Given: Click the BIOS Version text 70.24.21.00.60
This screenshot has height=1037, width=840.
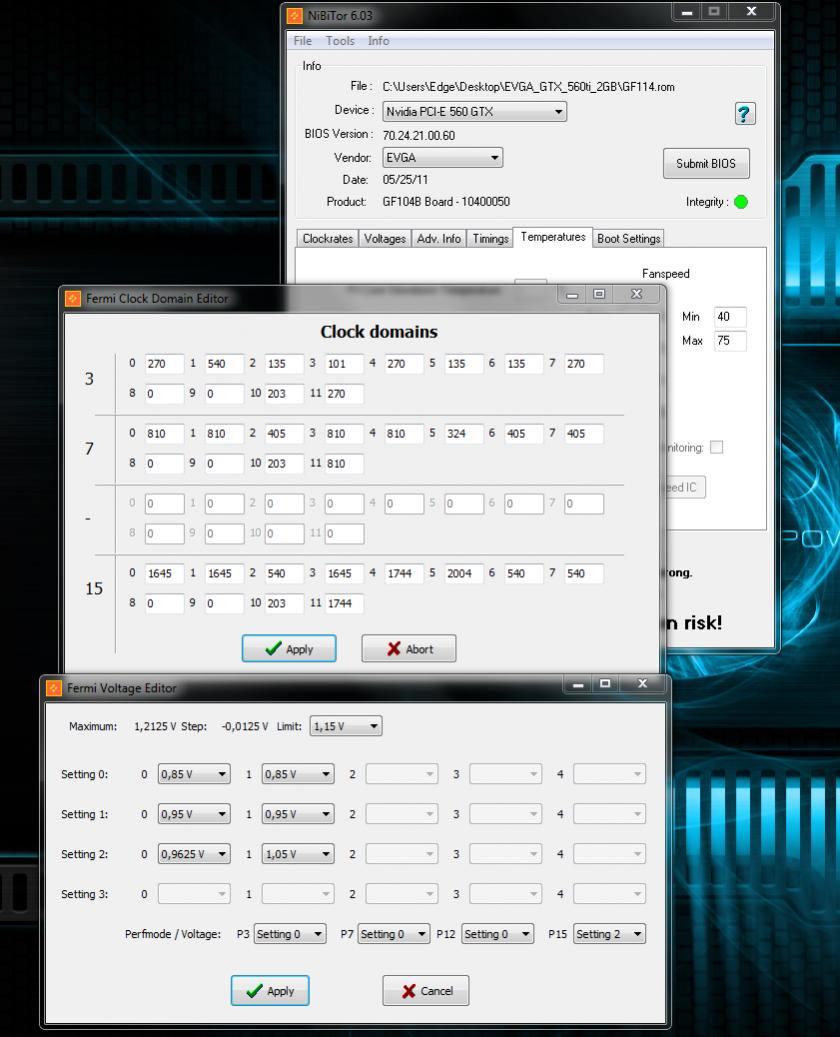Looking at the screenshot, I should tap(419, 136).
